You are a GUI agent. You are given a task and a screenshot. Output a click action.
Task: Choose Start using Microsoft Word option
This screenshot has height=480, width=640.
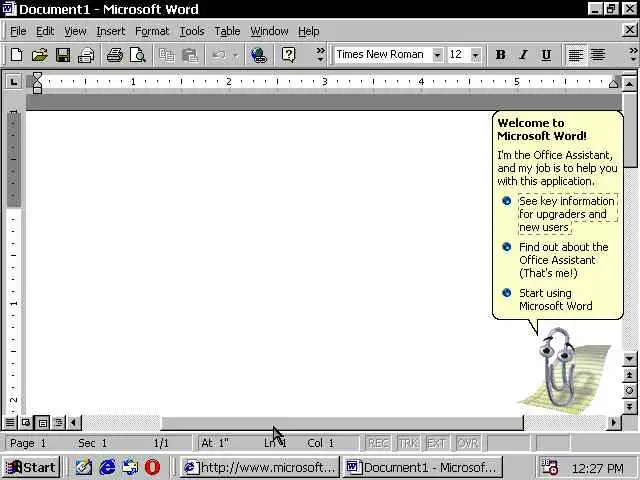coord(555,300)
